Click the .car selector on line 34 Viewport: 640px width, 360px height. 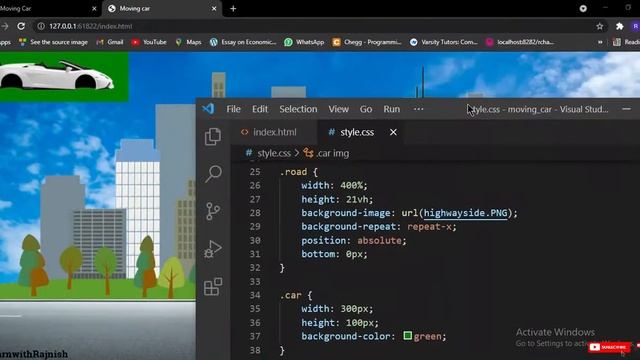coord(291,295)
